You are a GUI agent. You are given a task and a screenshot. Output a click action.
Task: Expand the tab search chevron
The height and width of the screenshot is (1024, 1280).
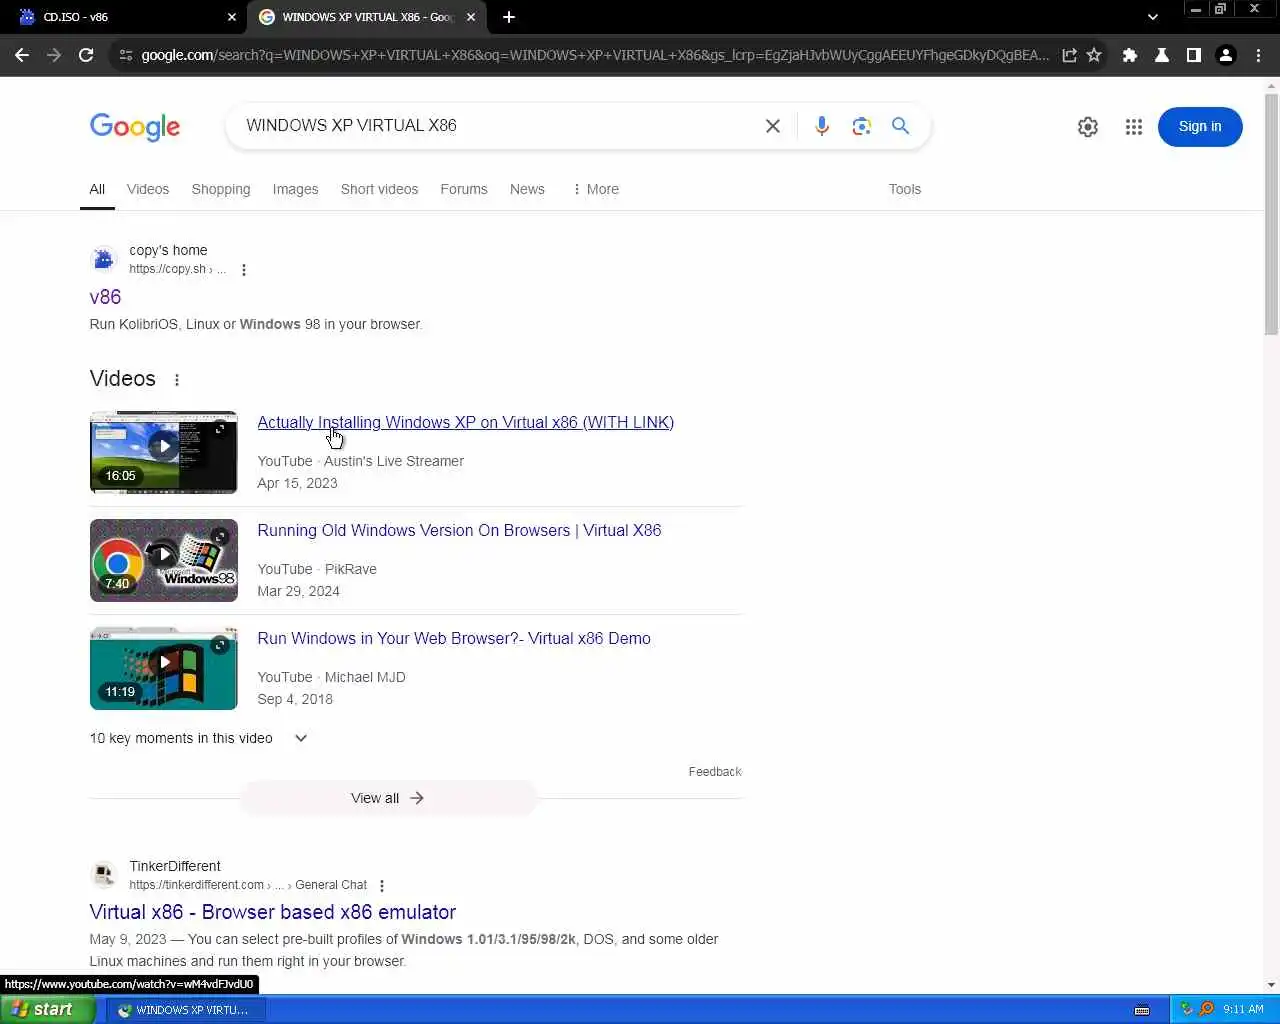point(1152,17)
